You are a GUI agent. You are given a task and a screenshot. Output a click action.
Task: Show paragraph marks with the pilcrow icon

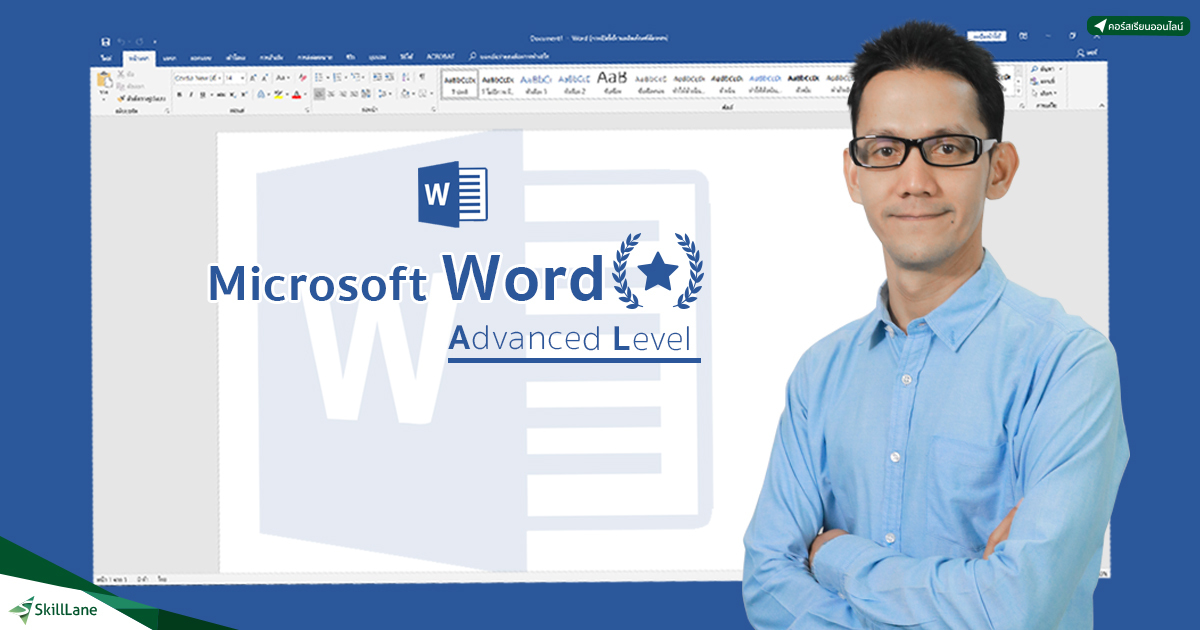pyautogui.click(x=421, y=77)
